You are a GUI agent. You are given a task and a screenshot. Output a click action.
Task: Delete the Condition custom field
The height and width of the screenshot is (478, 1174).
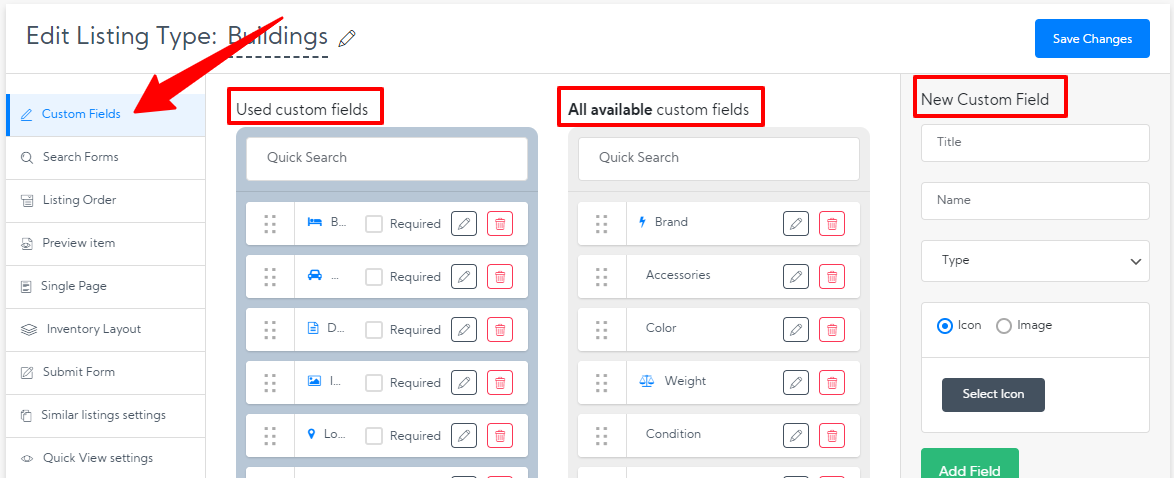click(x=831, y=435)
